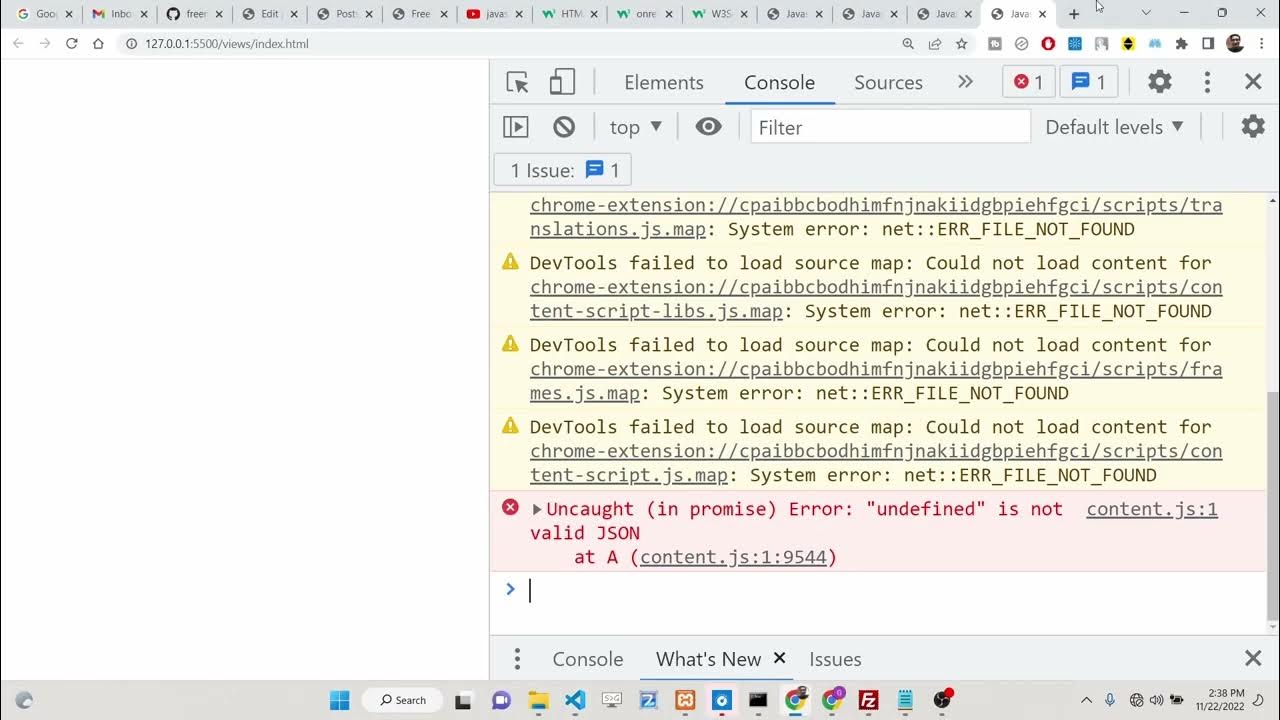Screen dimensions: 1280x720
Task: Toggle the device toolbar icon
Action: coord(562,83)
